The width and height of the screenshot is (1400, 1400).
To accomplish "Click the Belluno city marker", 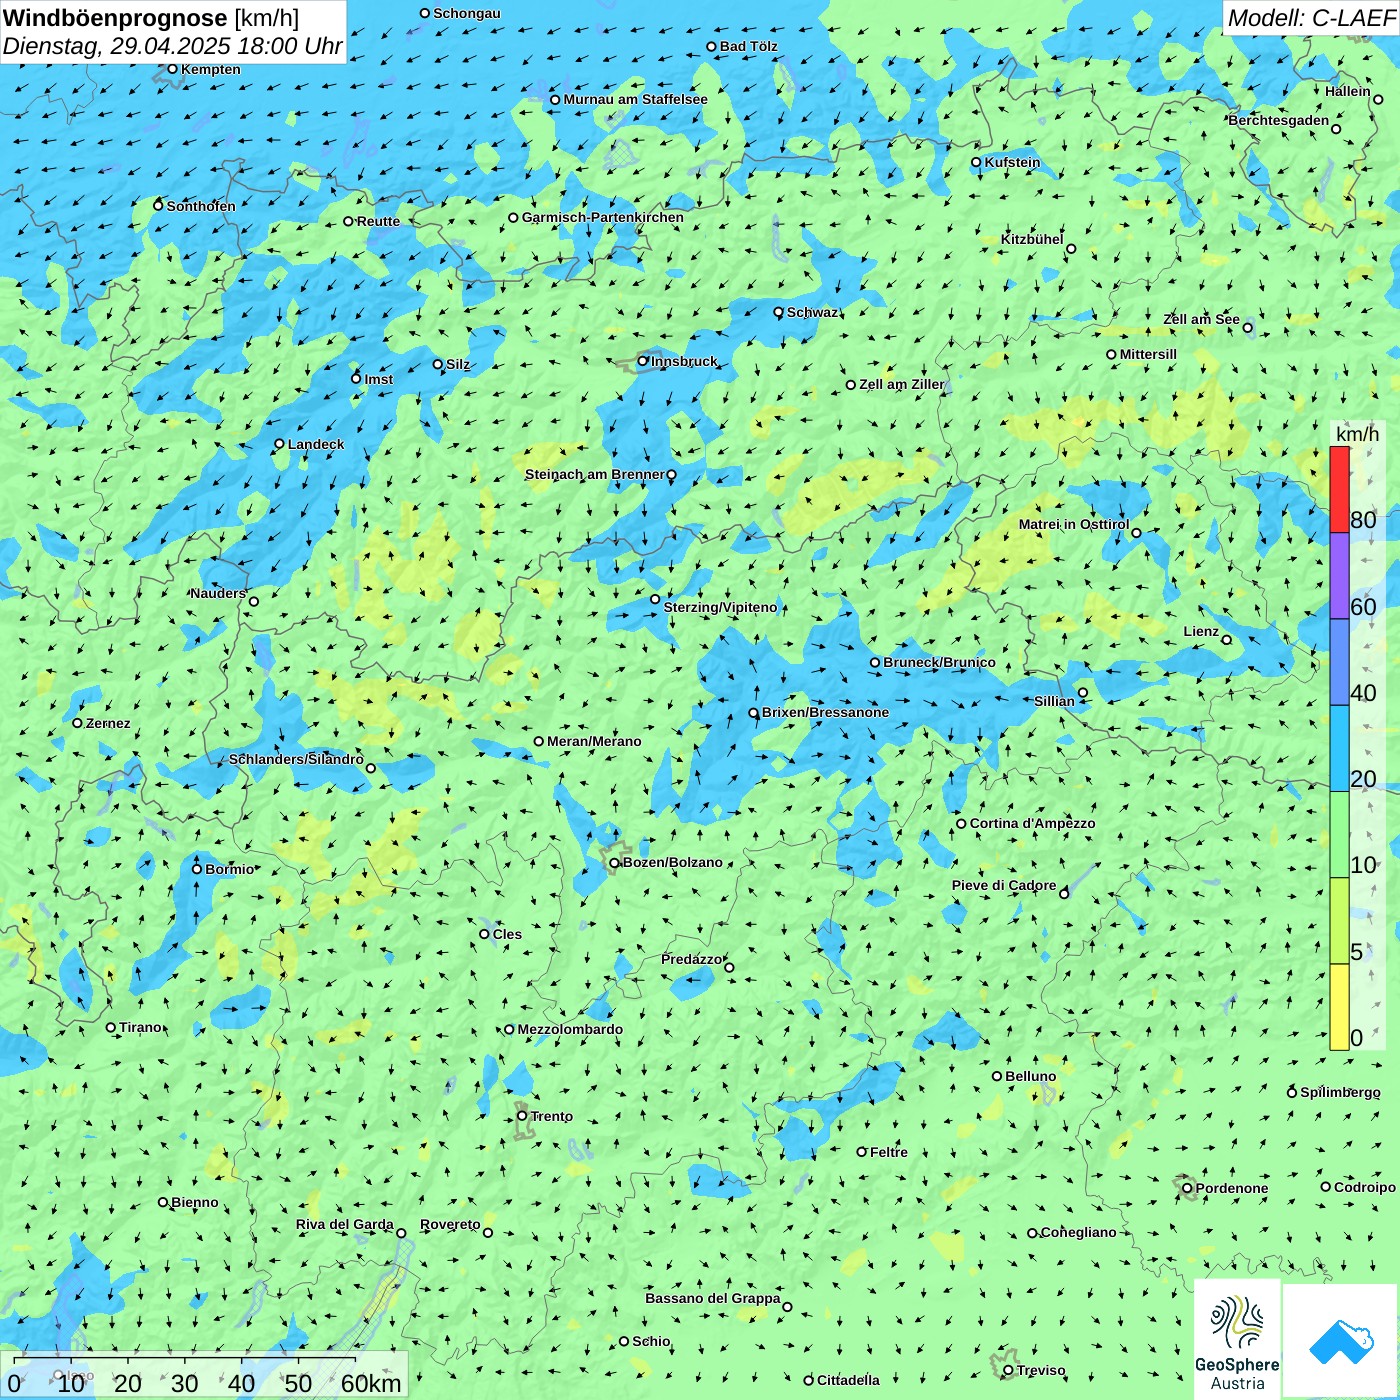I will pyautogui.click(x=997, y=1076).
